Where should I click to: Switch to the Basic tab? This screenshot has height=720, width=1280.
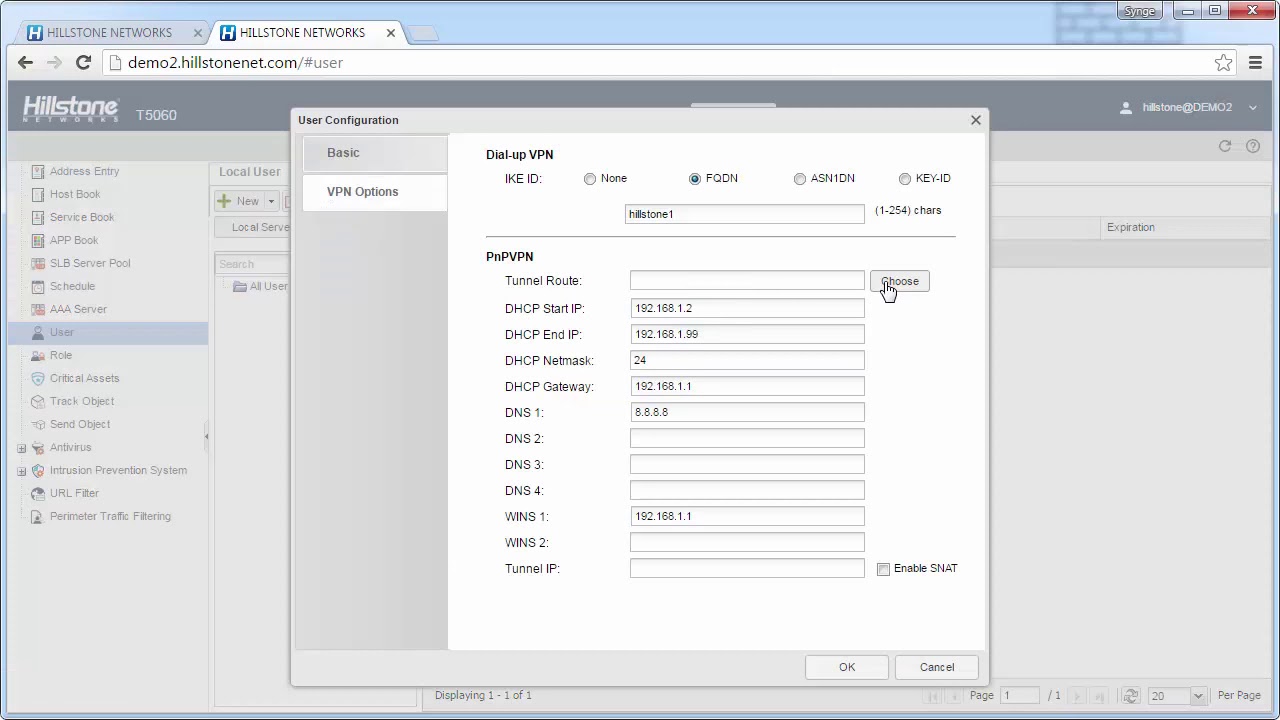[x=375, y=153]
